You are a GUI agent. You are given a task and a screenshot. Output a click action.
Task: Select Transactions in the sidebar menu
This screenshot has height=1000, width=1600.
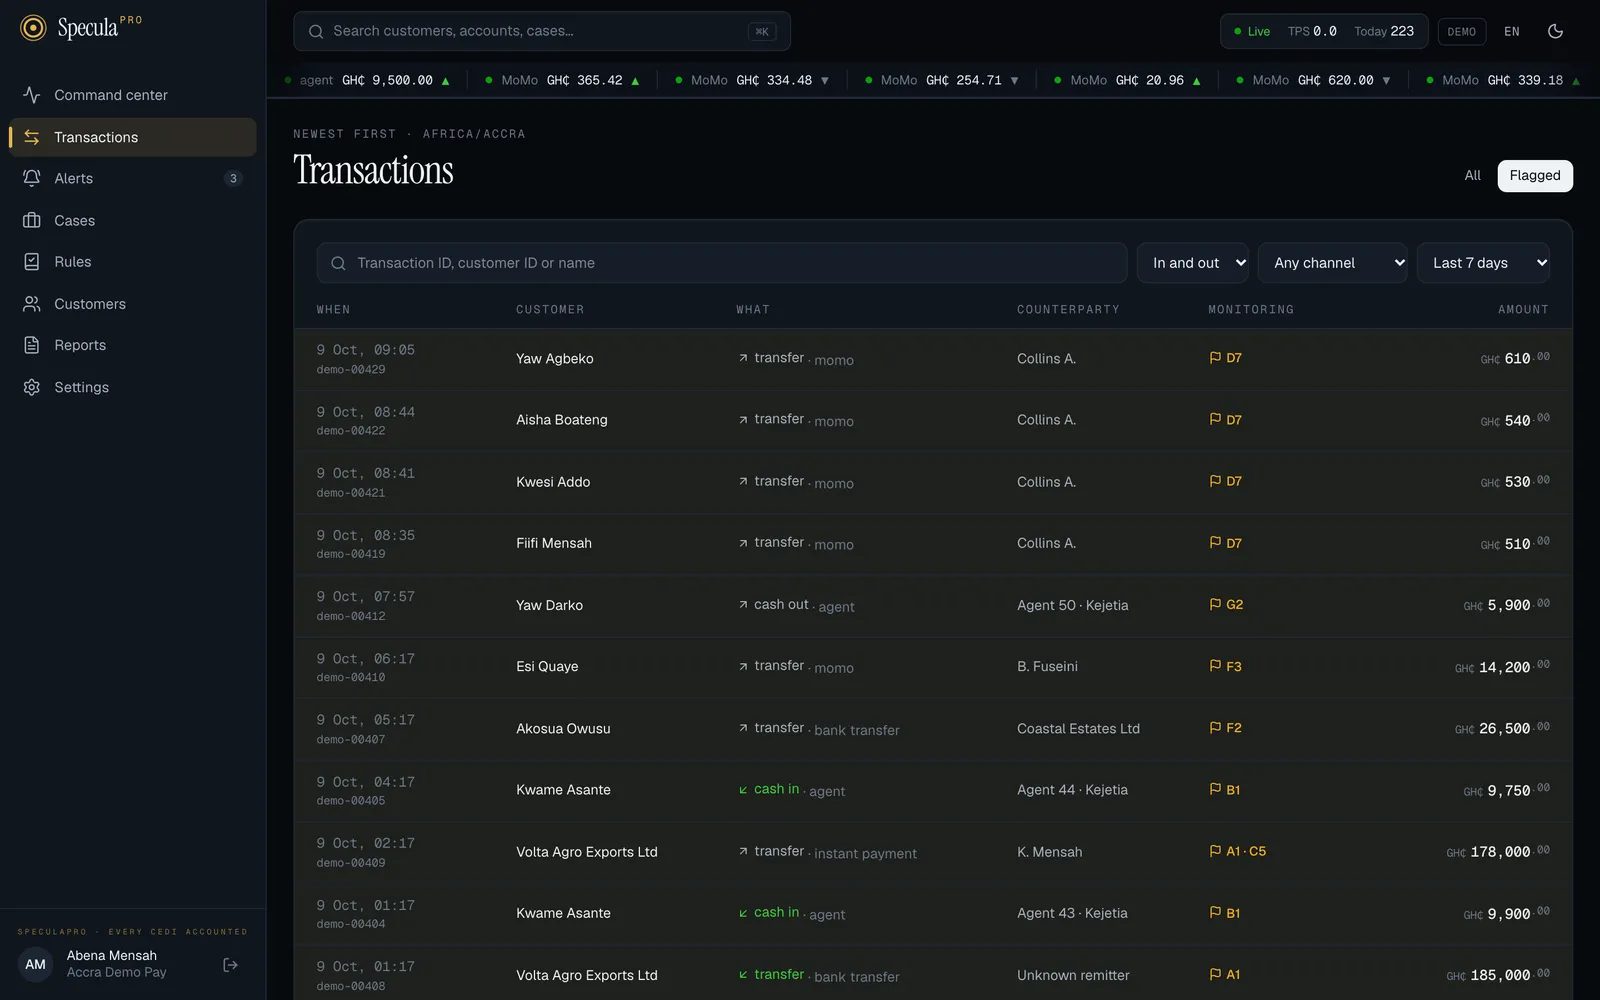pyautogui.click(x=132, y=137)
